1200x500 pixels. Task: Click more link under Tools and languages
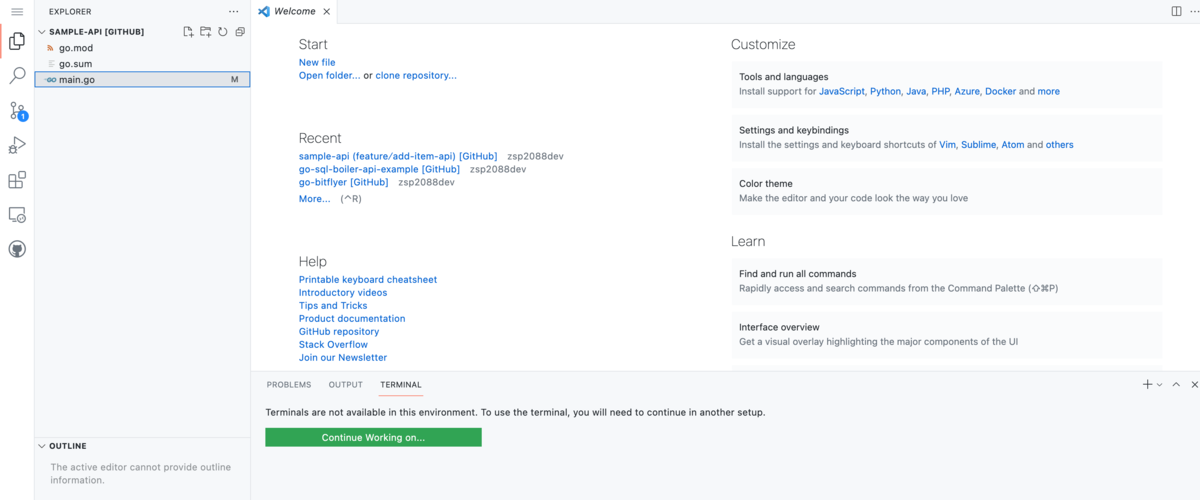pos(1048,91)
